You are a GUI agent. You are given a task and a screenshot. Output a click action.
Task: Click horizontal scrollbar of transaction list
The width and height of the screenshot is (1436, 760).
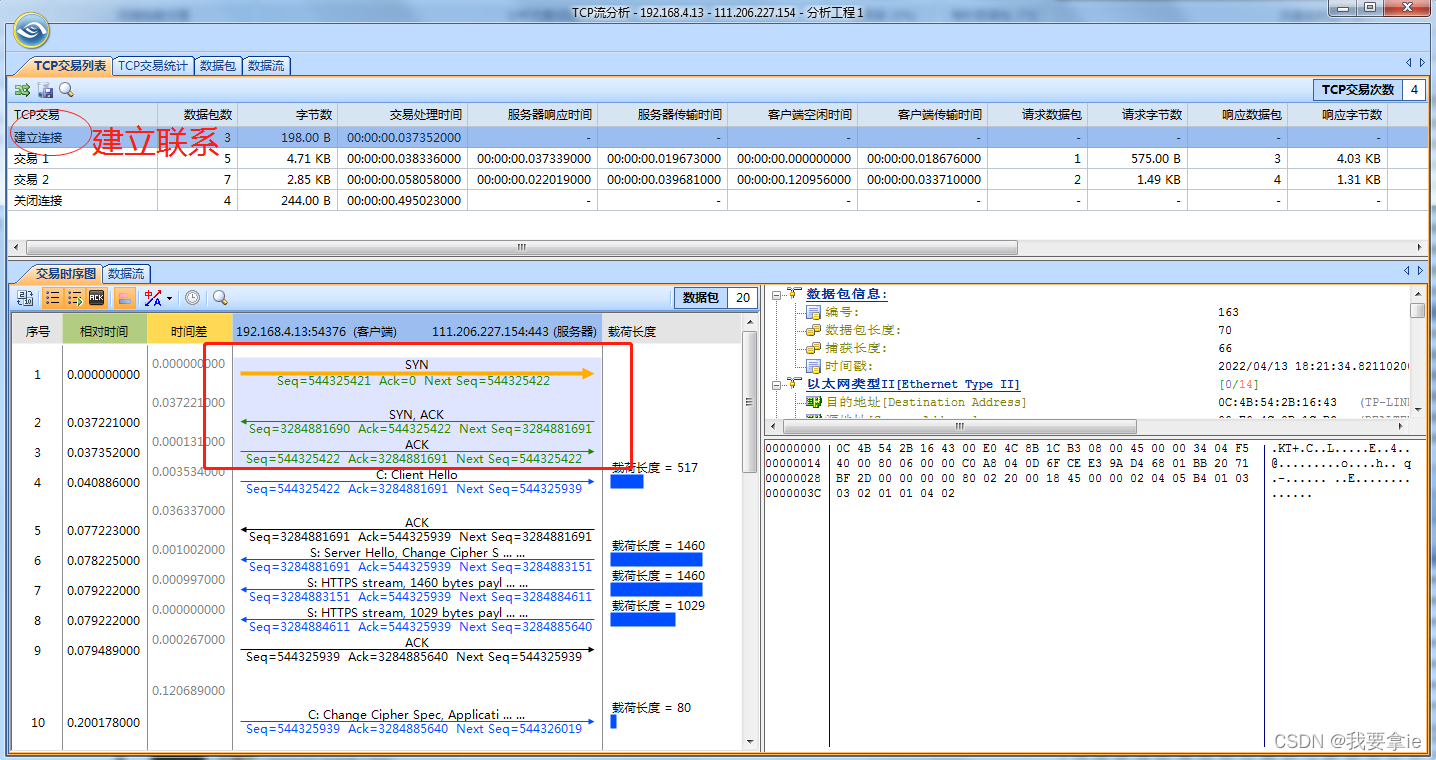click(521, 247)
